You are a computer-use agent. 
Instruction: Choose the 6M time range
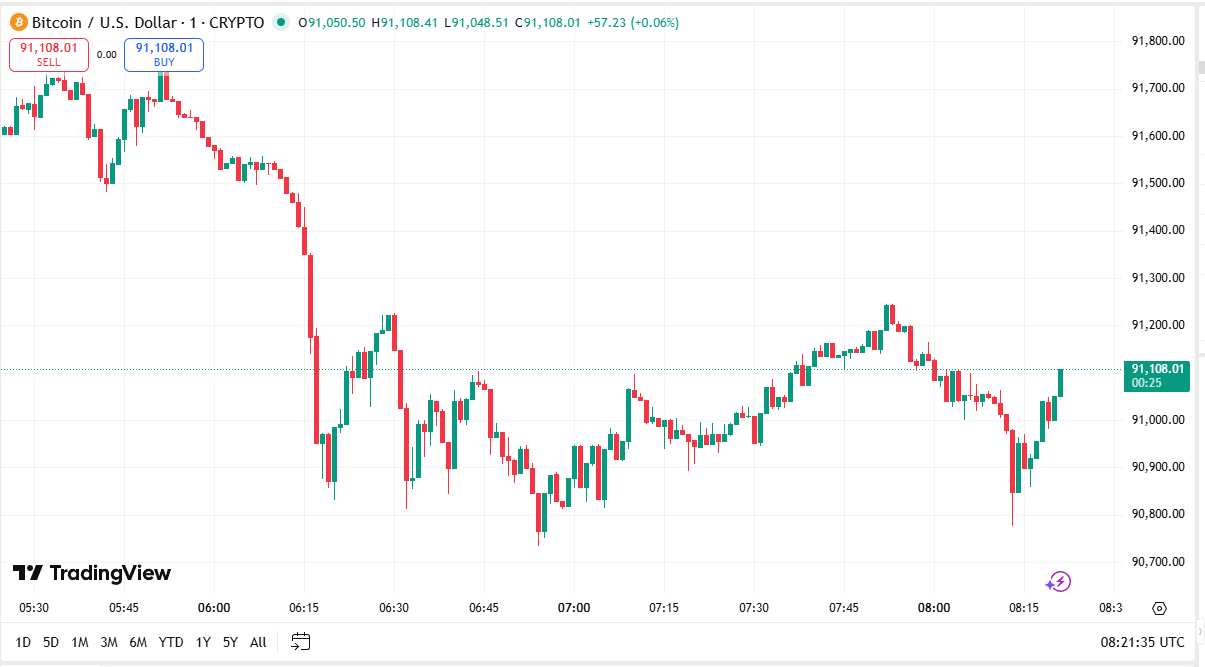138,642
